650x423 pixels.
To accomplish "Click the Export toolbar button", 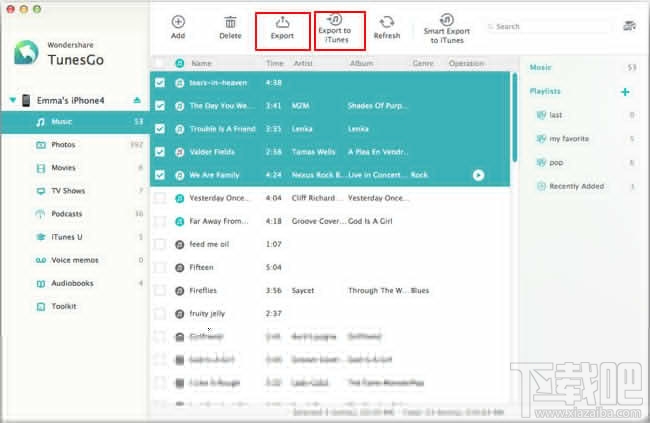I will coord(282,31).
